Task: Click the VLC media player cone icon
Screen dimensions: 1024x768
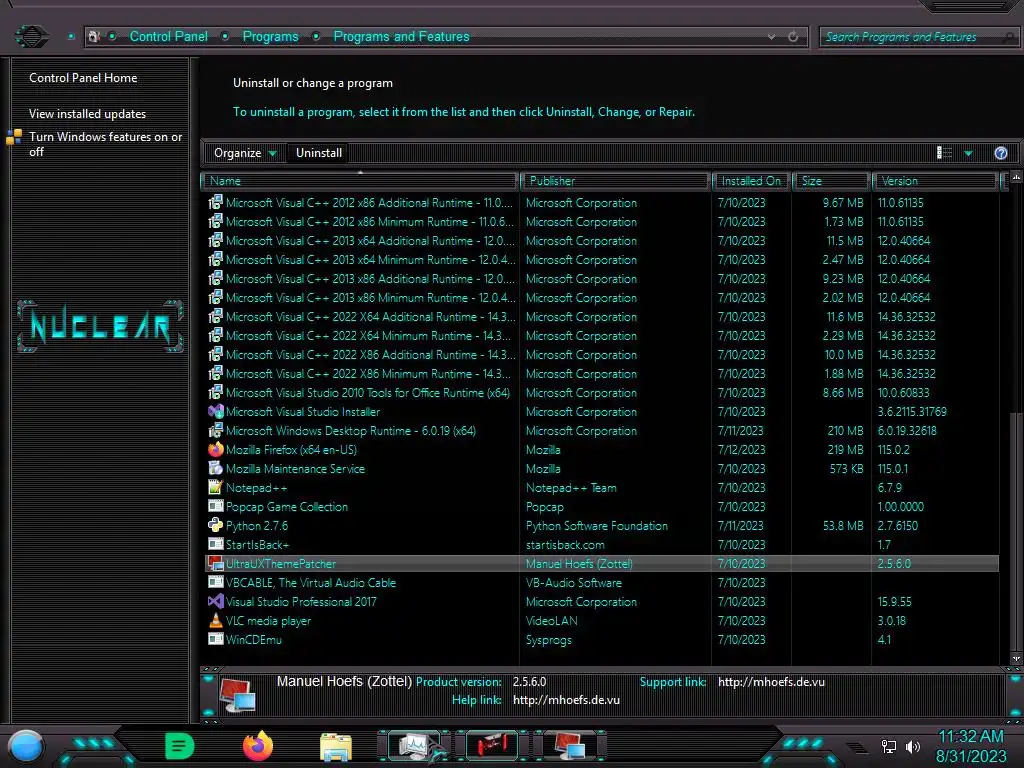Action: tap(216, 620)
